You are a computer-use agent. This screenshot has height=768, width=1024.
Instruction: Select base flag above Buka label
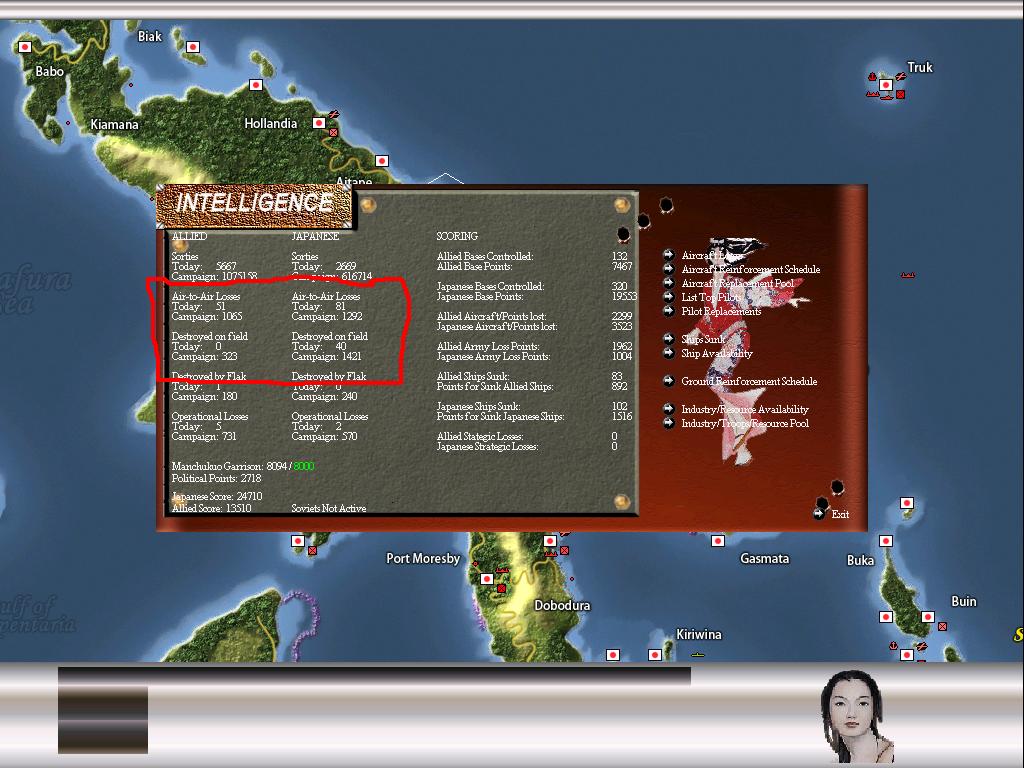click(886, 541)
